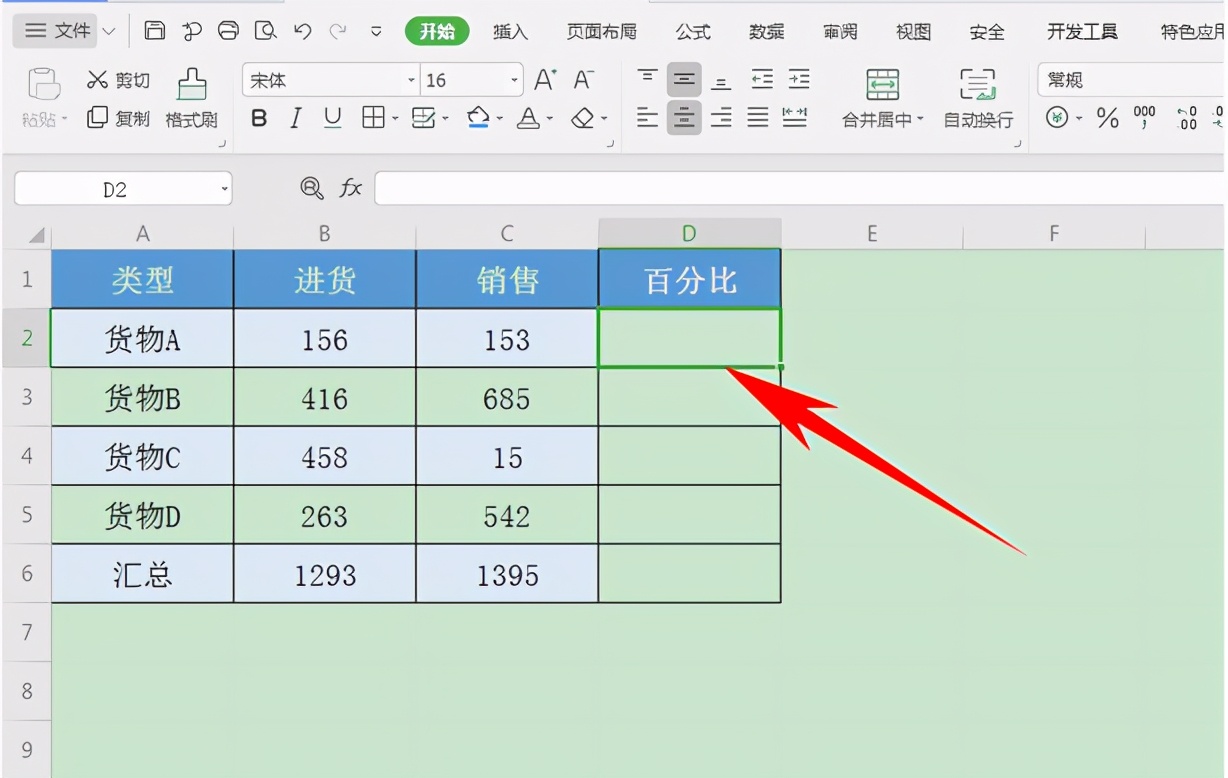Screen dimensions: 1228x778
Task: Open the font name dropdown (宋体)
Action: pos(411,81)
